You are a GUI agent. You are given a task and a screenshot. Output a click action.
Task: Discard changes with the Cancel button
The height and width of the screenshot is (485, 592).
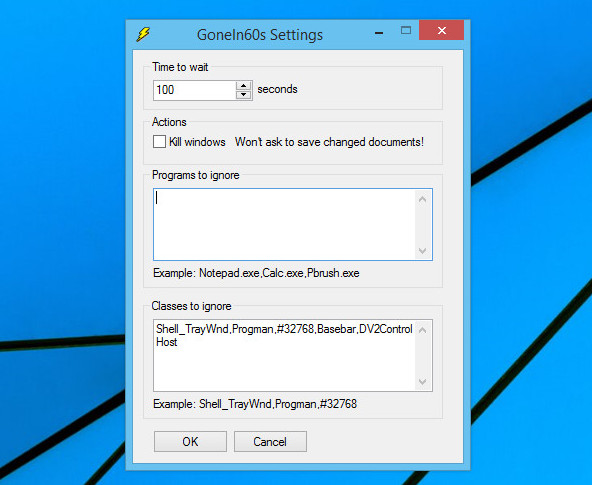(270, 442)
